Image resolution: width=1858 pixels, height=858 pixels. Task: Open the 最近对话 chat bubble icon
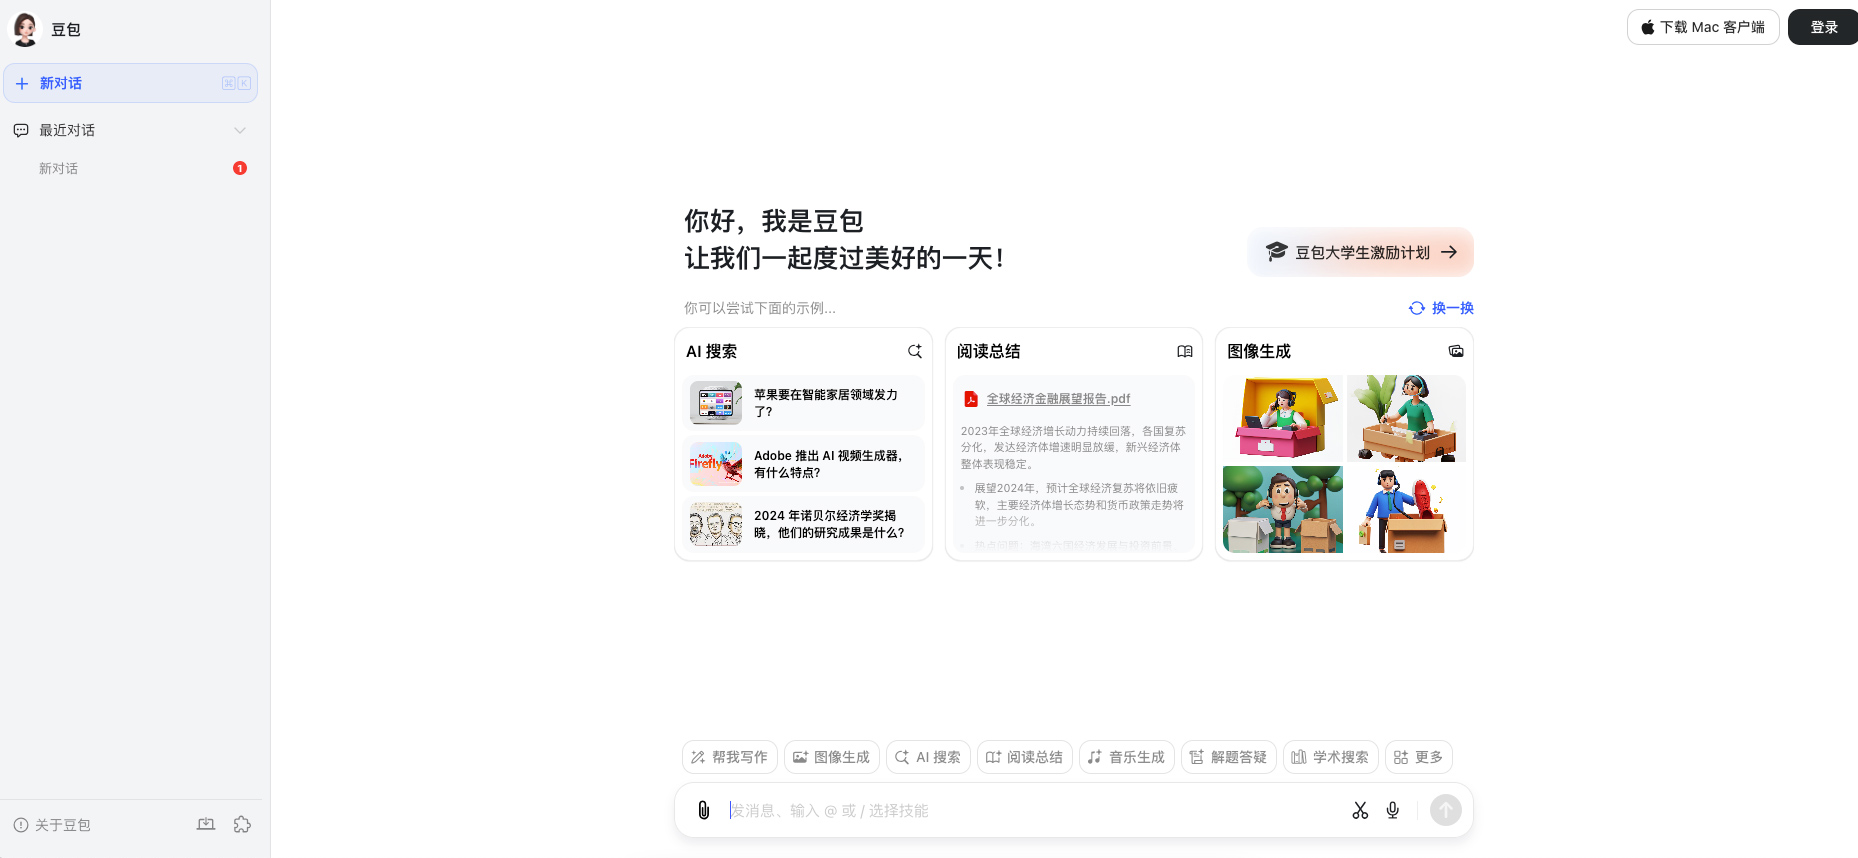point(21,130)
